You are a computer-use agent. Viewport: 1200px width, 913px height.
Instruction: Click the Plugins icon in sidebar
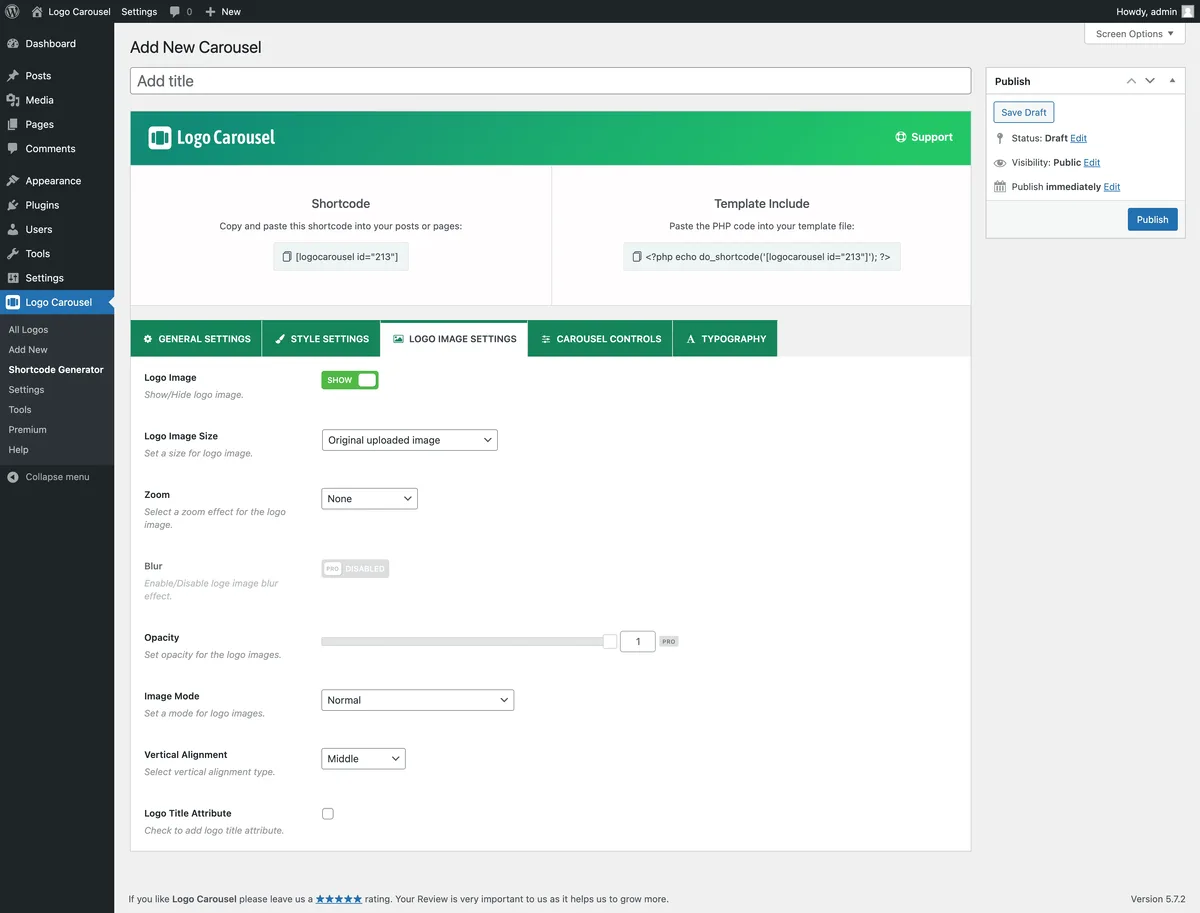tap(13, 205)
